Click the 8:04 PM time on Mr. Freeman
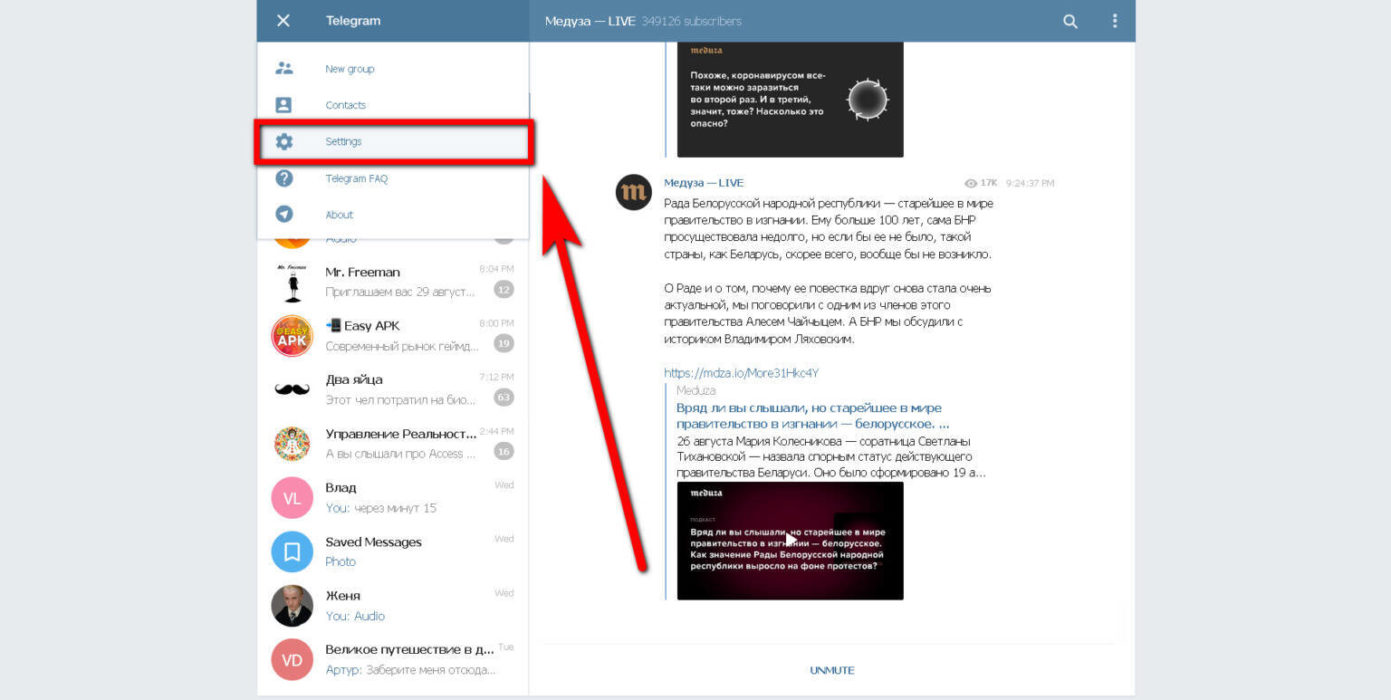Viewport: 1391px width, 700px height. point(497,269)
